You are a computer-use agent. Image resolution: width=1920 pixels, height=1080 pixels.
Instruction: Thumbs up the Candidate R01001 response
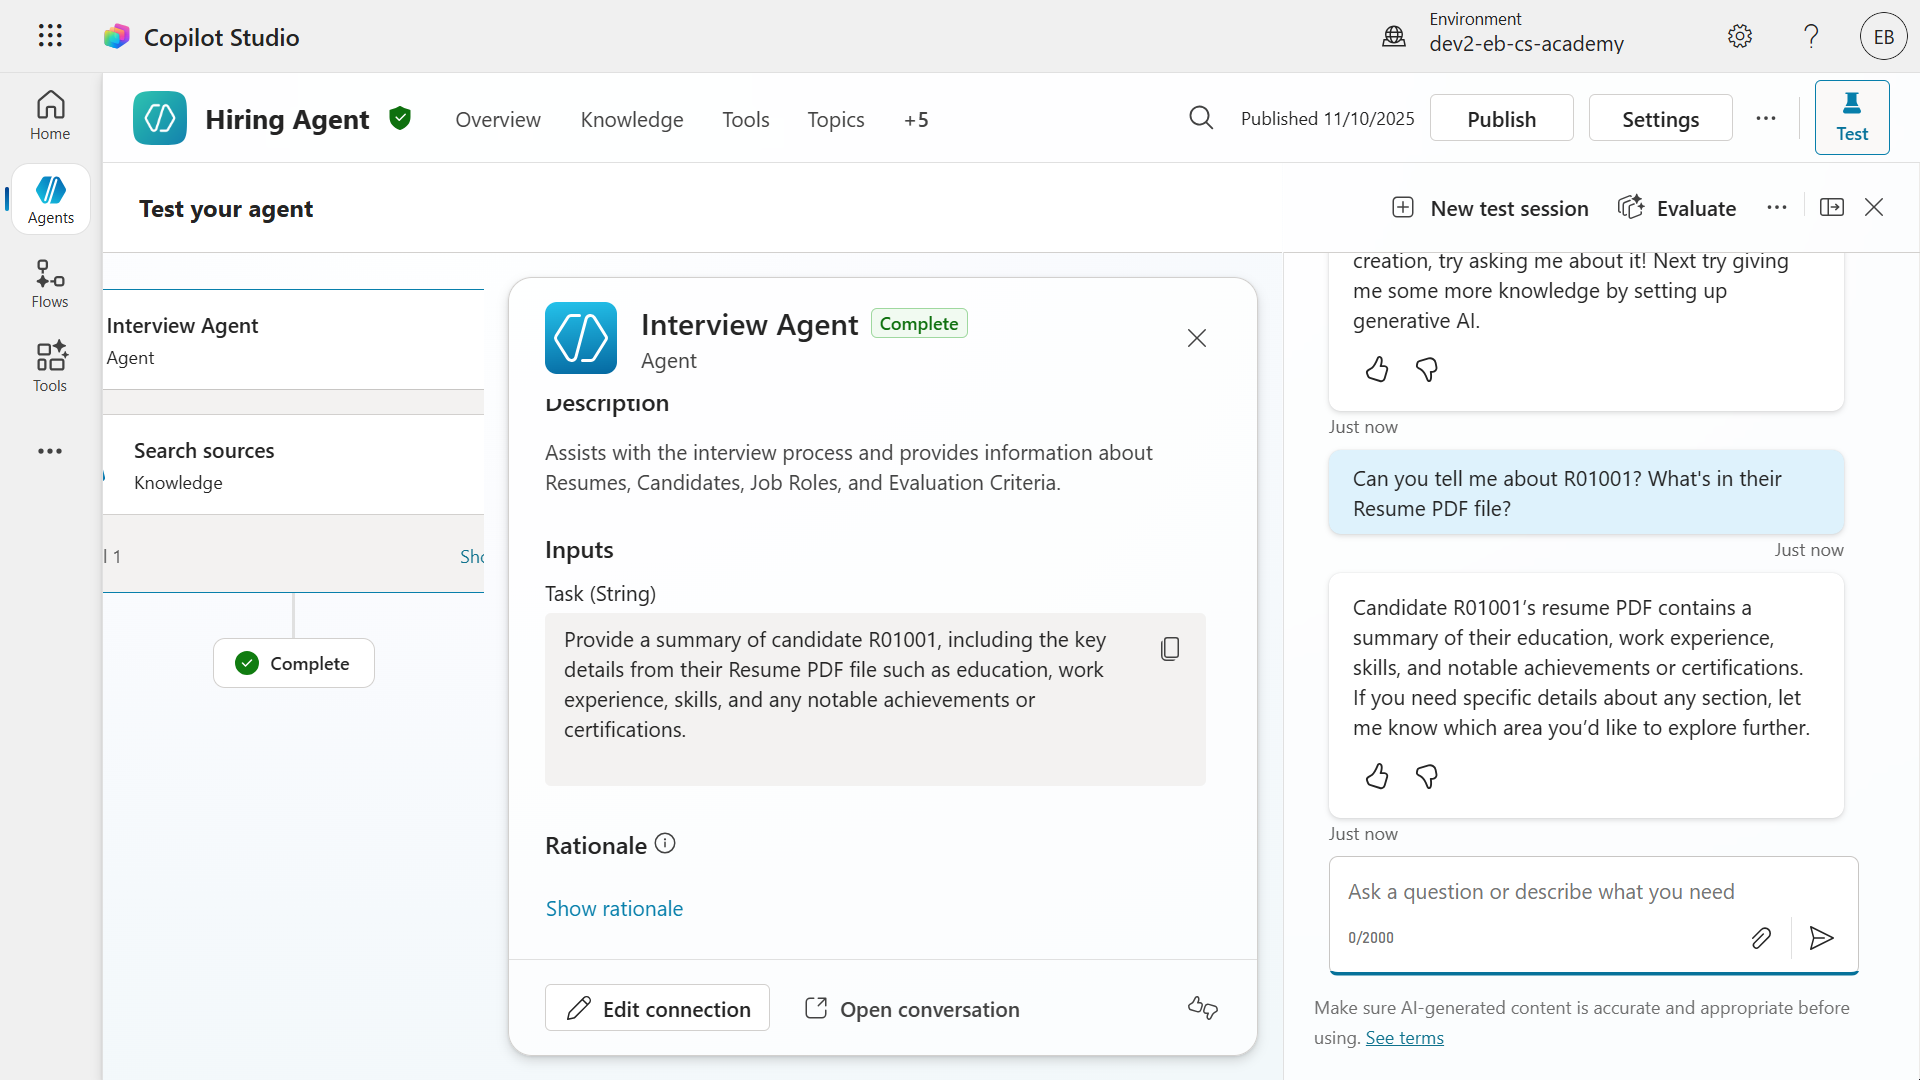click(x=1377, y=776)
